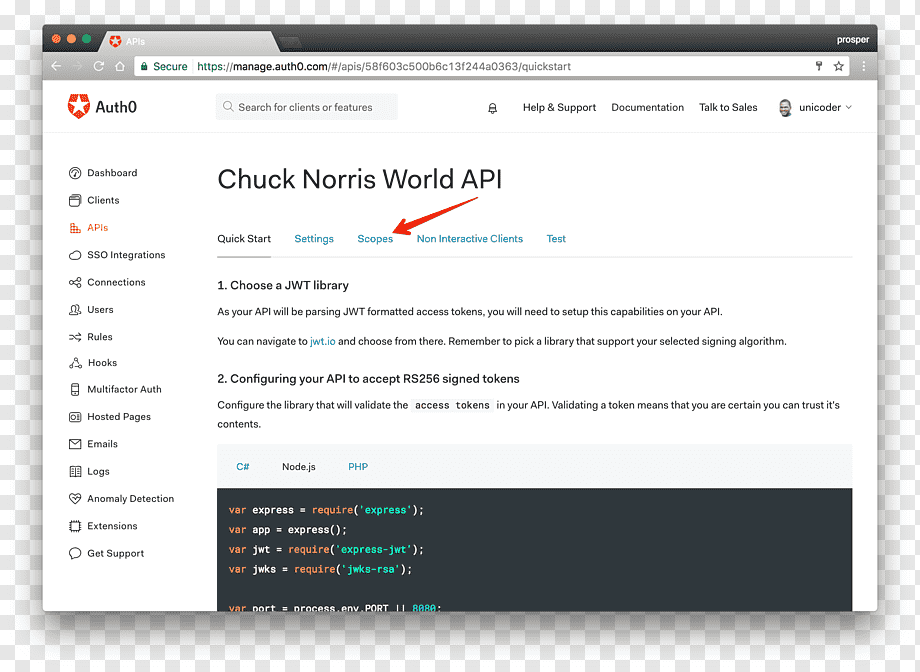Image resolution: width=920 pixels, height=672 pixels.
Task: Click the browser reload icon
Action: pos(99,66)
